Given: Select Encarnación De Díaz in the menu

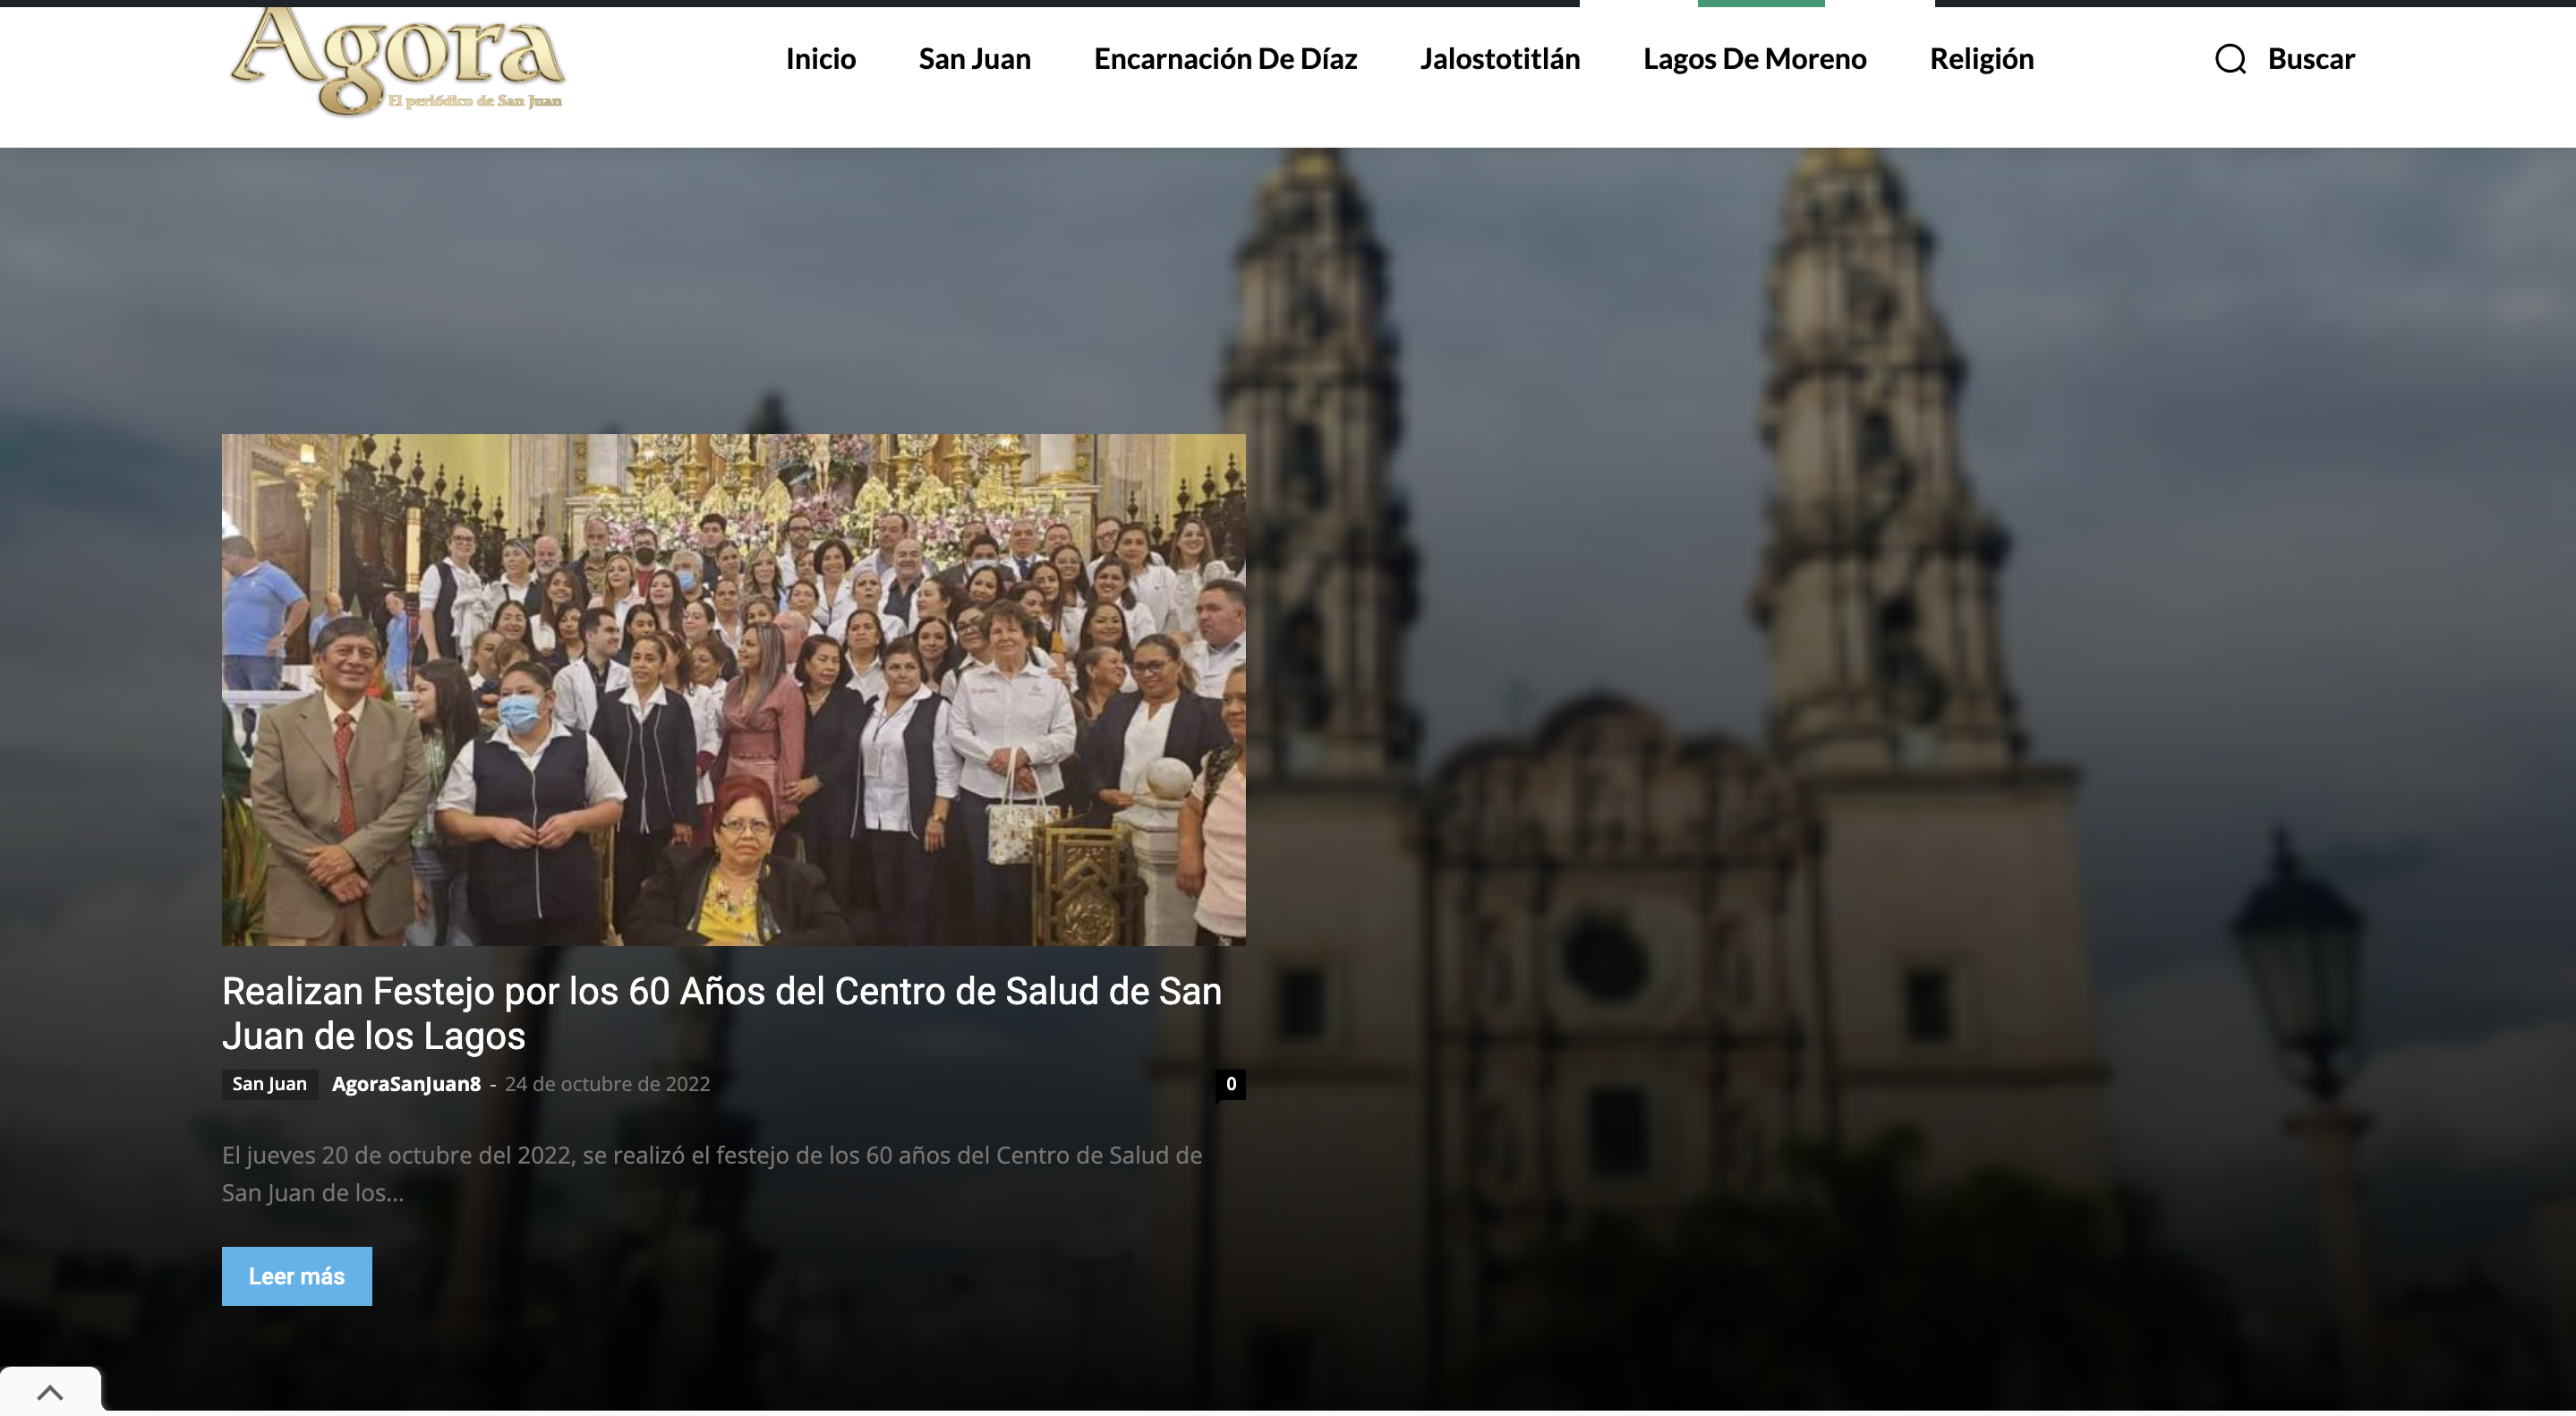Looking at the screenshot, I should 1225,59.
